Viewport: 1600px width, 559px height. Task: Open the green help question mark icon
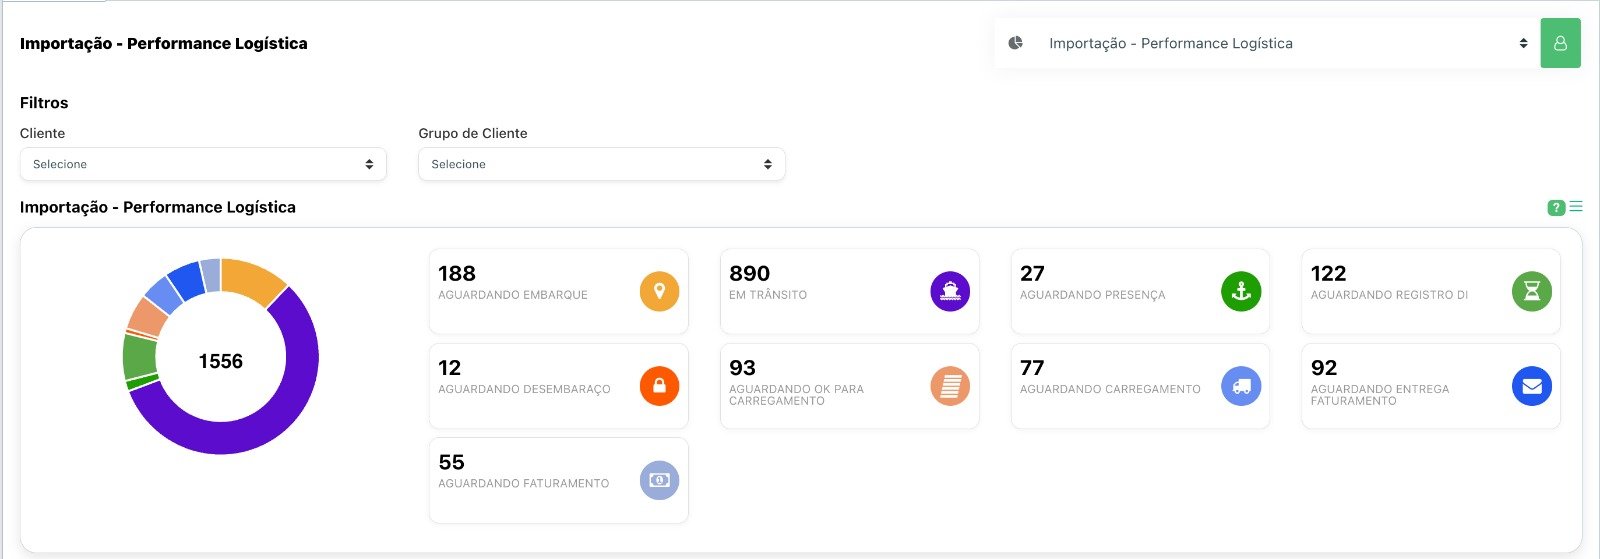[1555, 208]
